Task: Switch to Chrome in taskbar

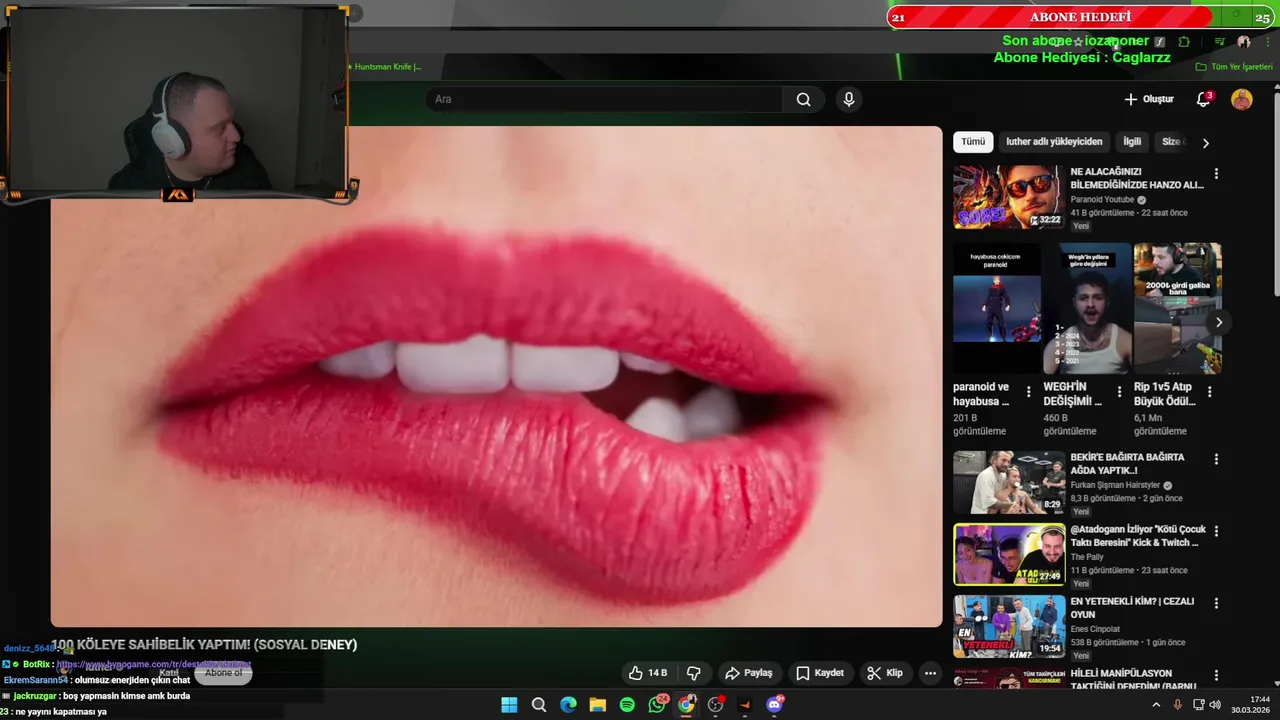Action: point(686,705)
